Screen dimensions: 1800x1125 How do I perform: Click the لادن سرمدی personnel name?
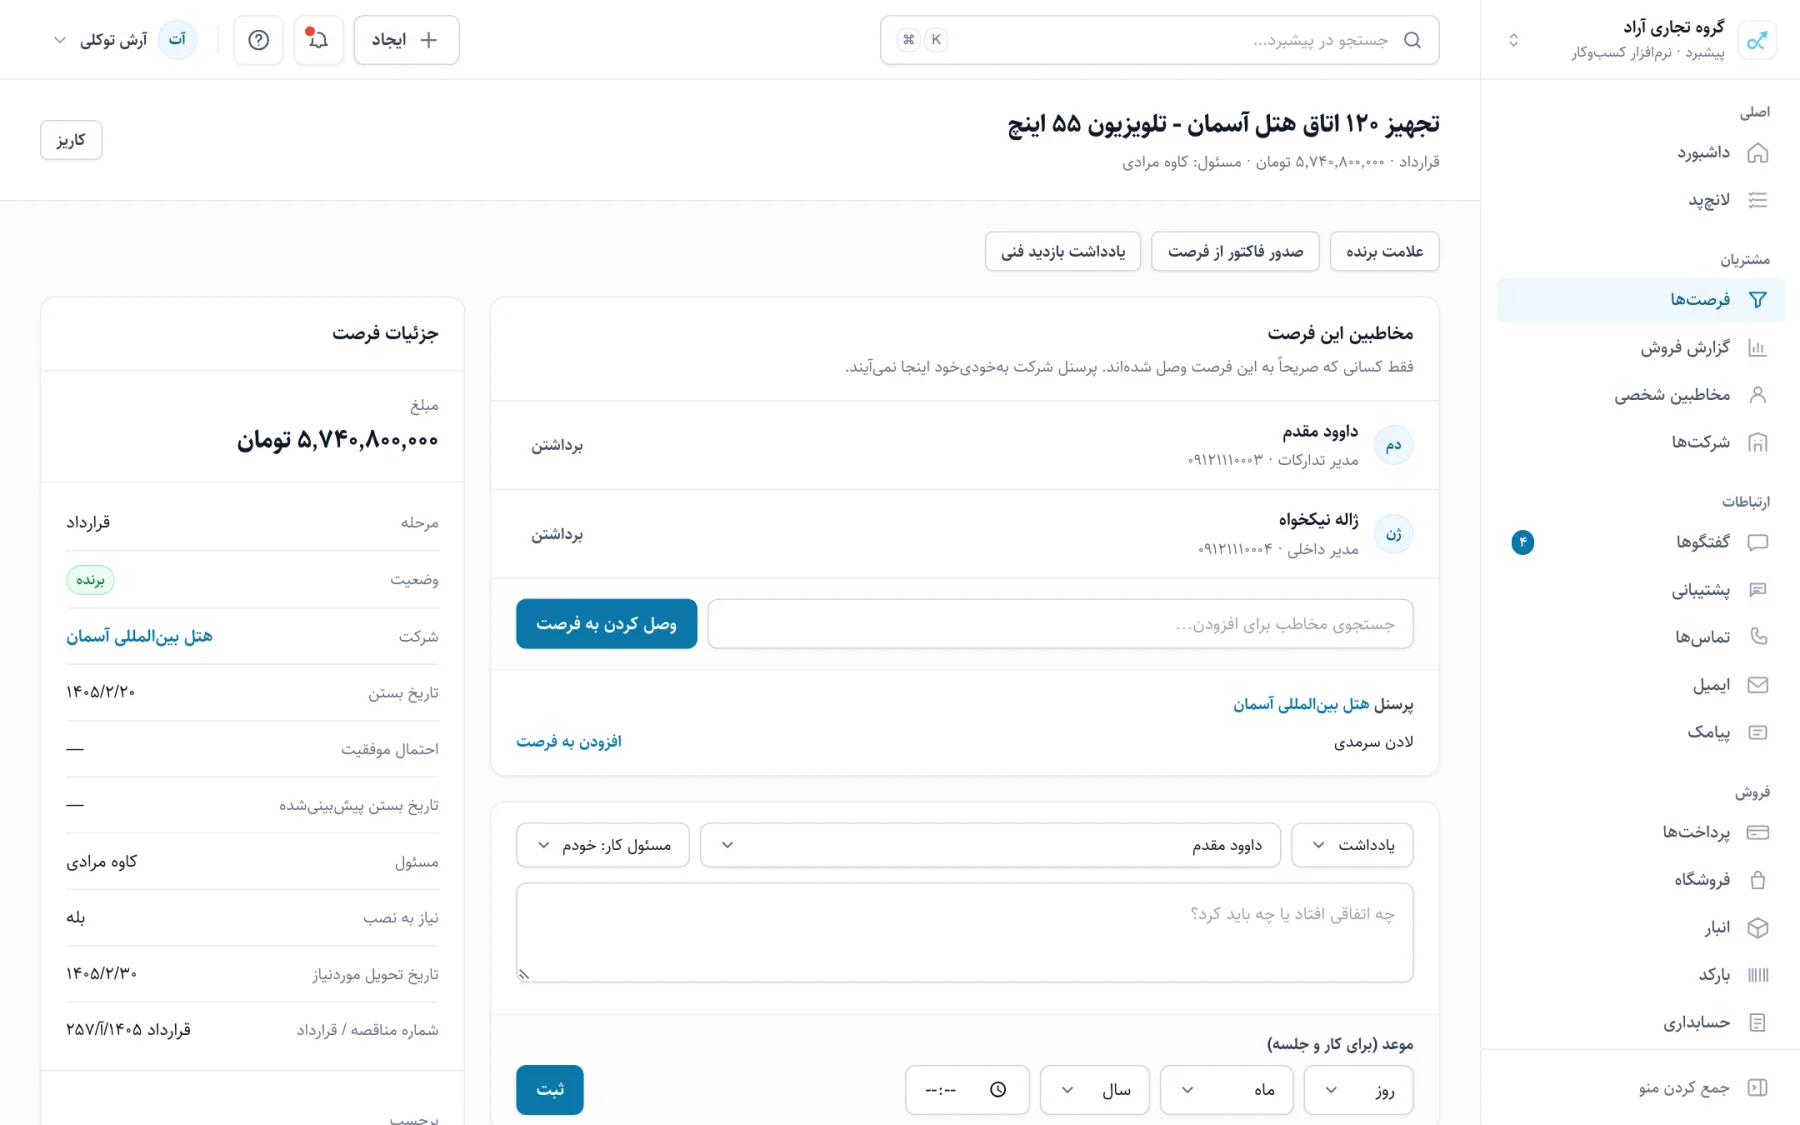[1374, 742]
